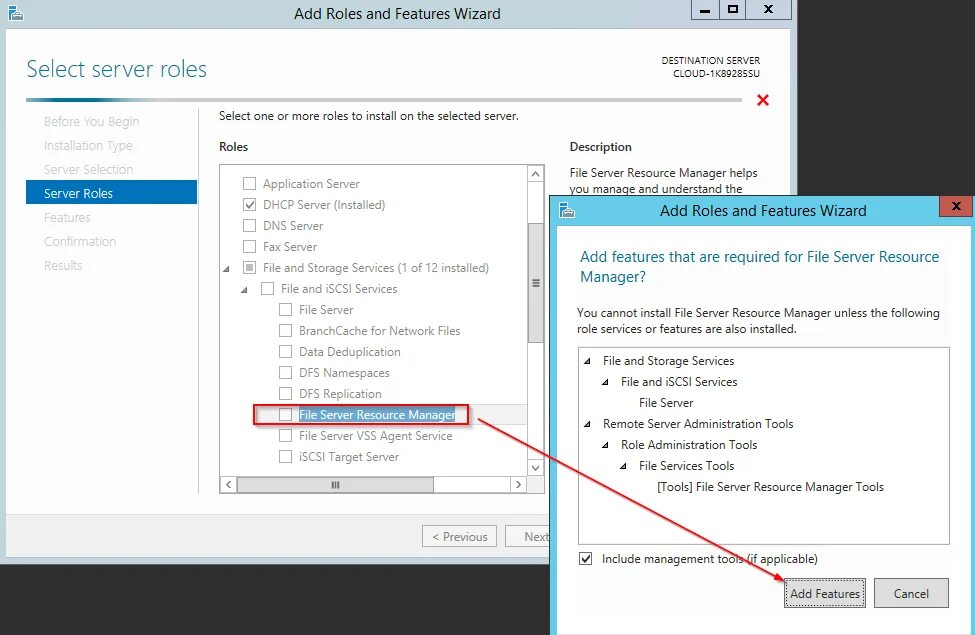This screenshot has width=975, height=635.
Task: Click the roles list scroll up arrow
Action: (535, 174)
